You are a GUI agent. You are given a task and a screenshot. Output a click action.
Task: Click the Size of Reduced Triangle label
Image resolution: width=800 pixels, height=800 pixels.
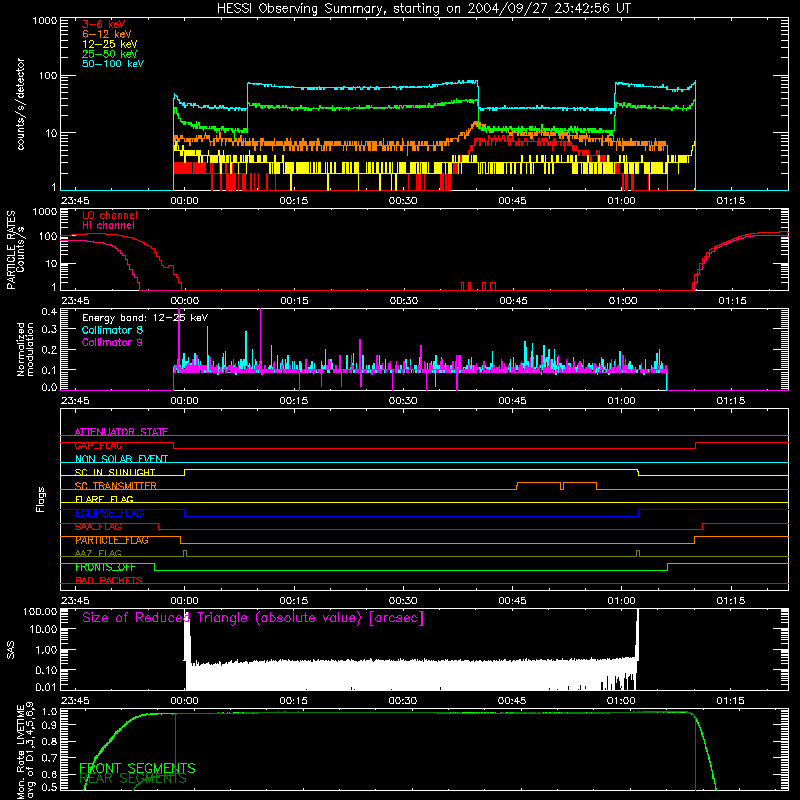[253, 618]
